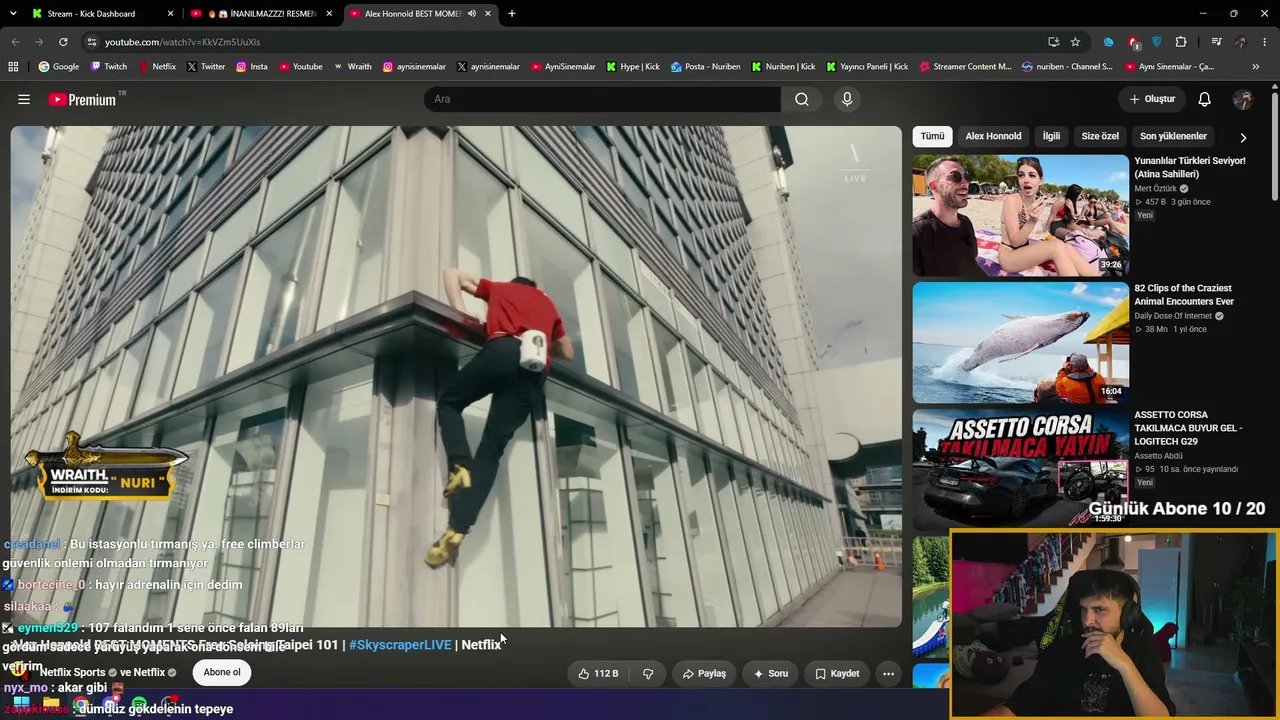Image resolution: width=1280 pixels, height=720 pixels.
Task: Open Netflix bookmark
Action: pos(157,67)
